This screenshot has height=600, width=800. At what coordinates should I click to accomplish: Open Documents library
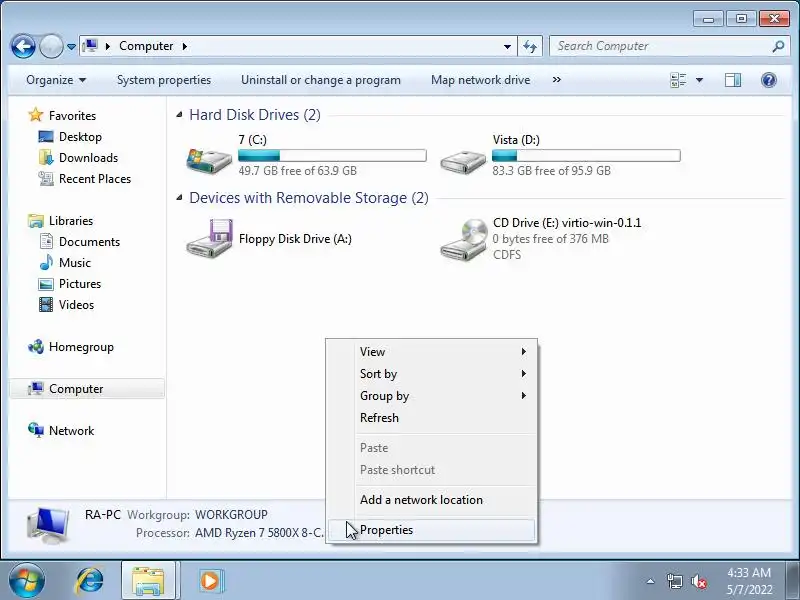point(89,242)
